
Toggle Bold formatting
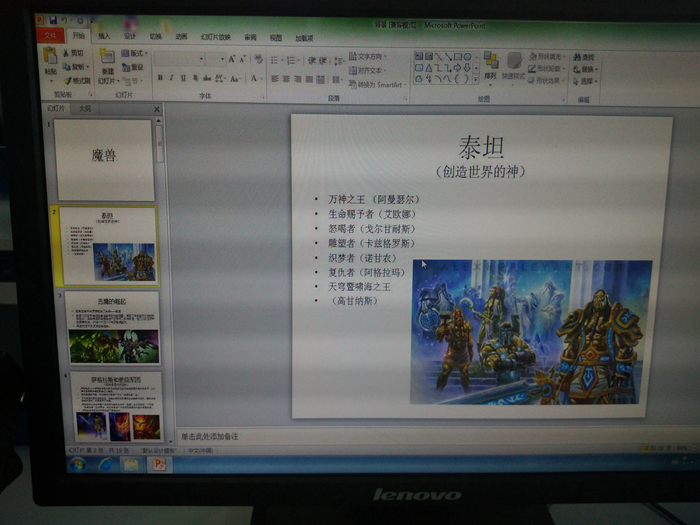(x=159, y=78)
